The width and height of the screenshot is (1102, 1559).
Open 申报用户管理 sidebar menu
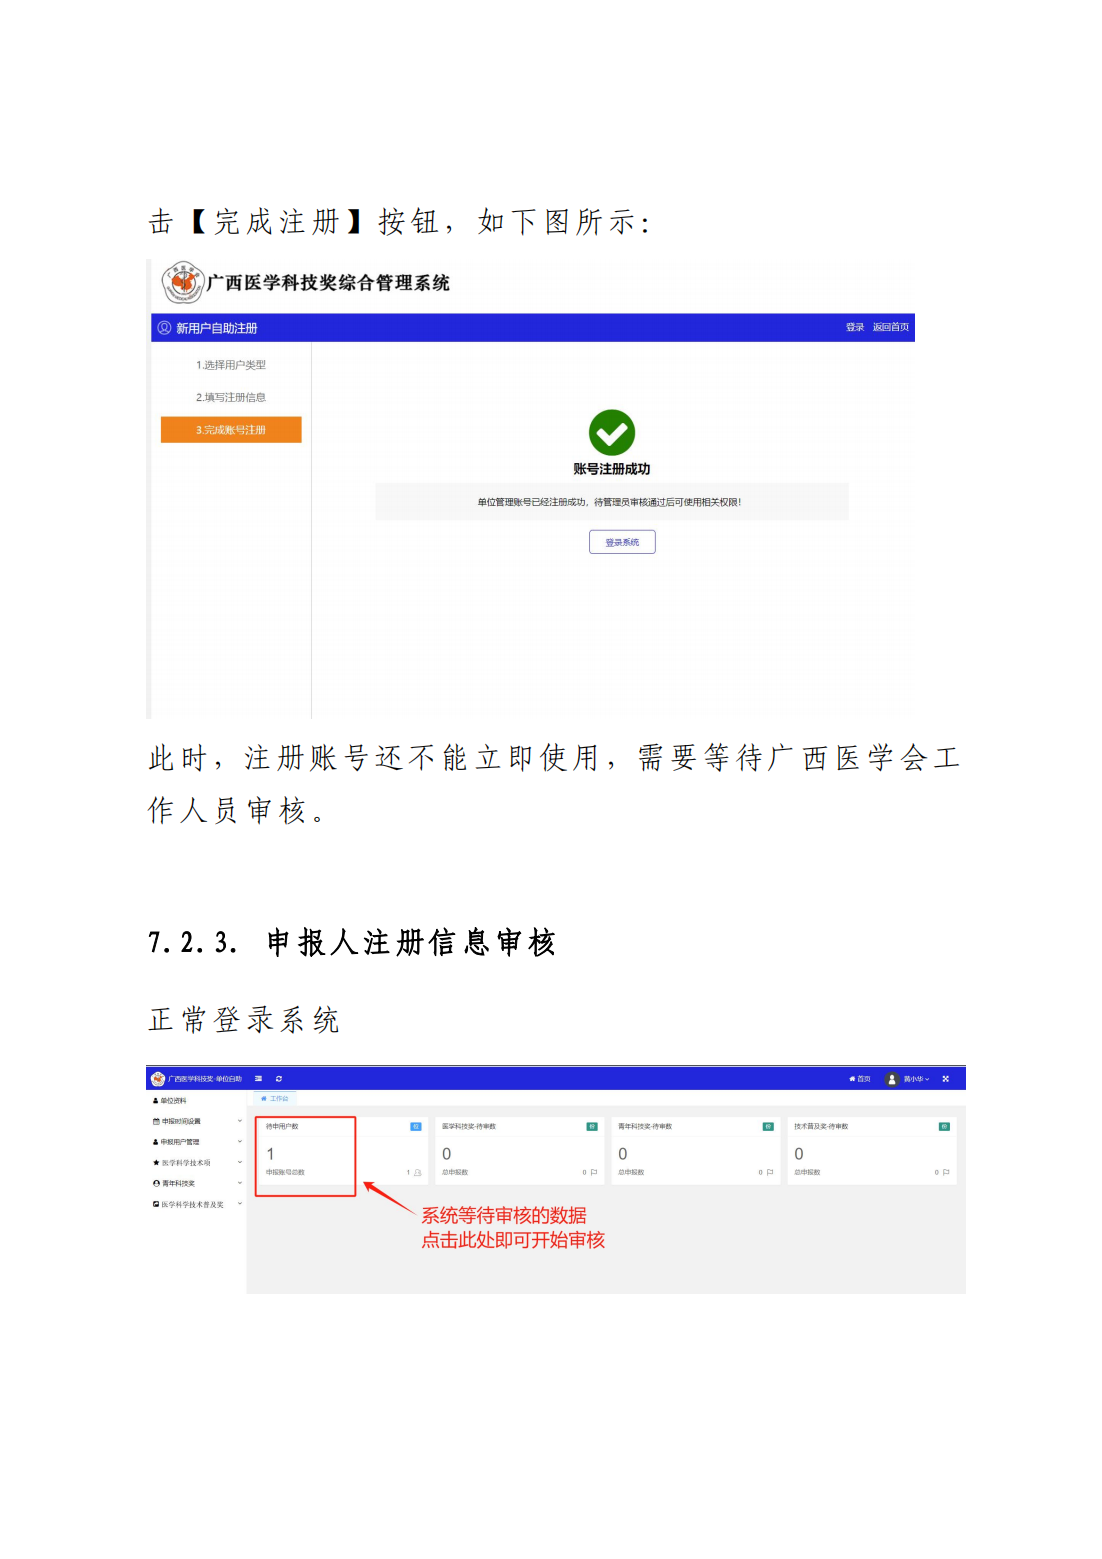coord(176,1142)
